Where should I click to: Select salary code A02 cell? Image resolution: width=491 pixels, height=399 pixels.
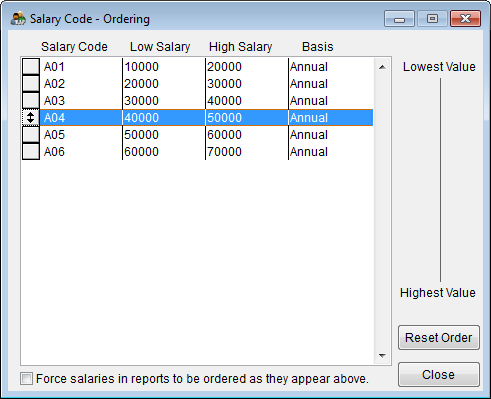[x=81, y=84]
